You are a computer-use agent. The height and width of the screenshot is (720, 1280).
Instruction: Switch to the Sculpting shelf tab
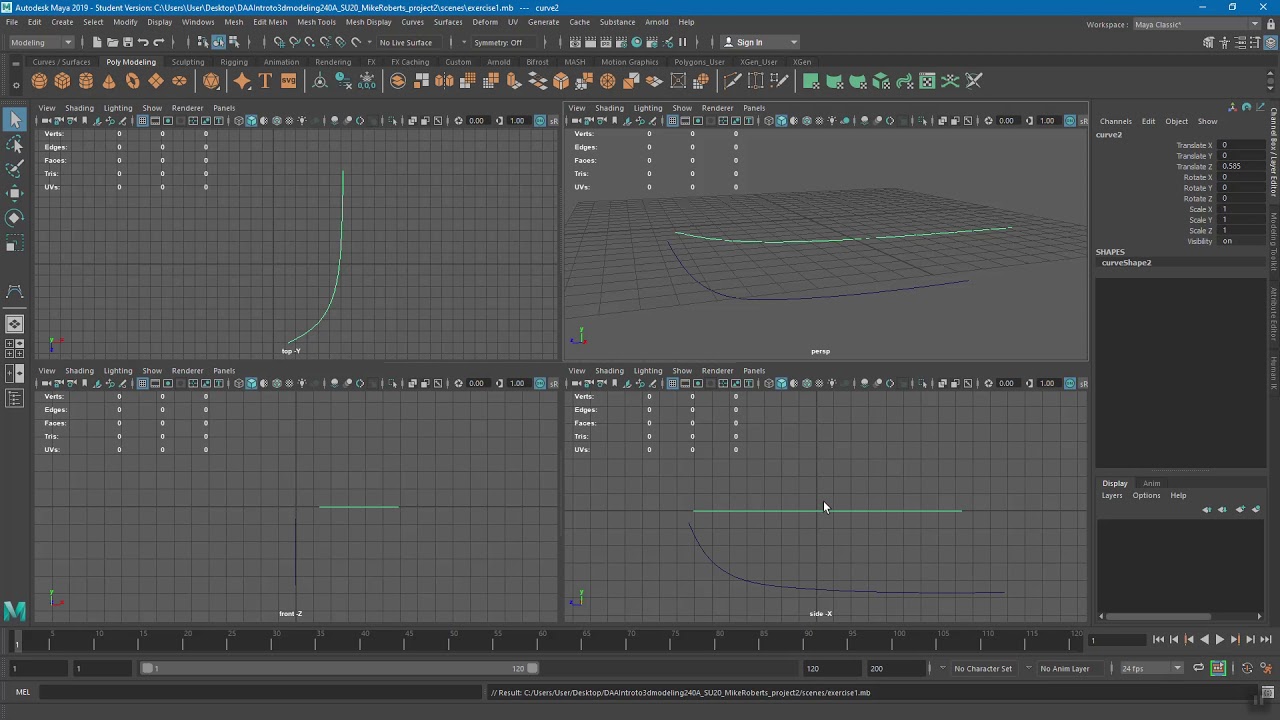187,62
